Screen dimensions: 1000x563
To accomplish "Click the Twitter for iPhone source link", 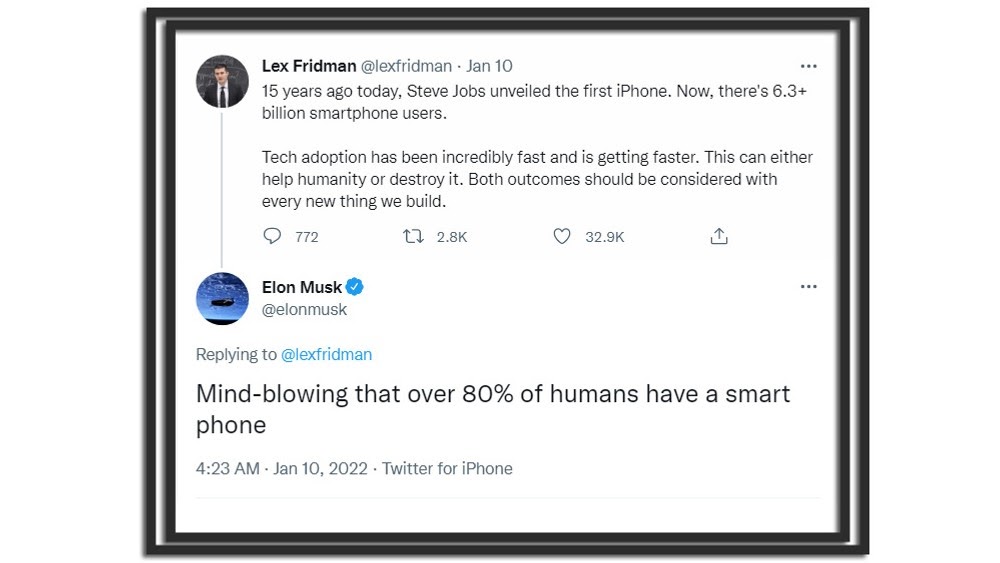I will [x=447, y=468].
